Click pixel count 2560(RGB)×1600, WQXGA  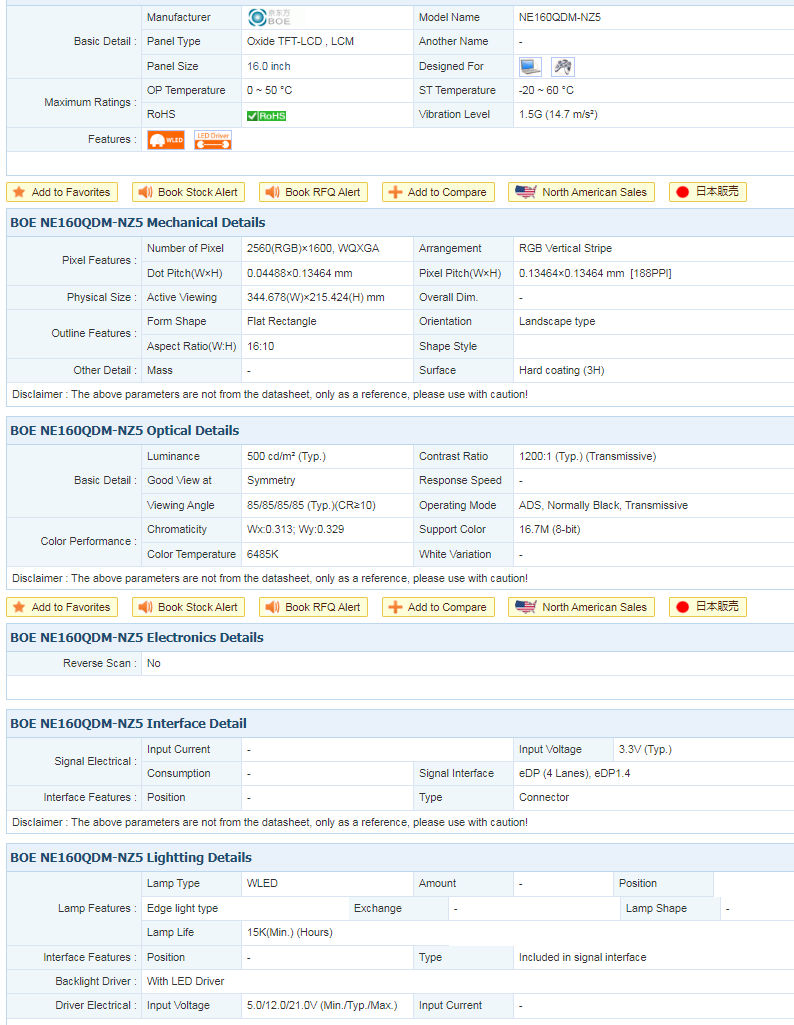coord(313,248)
